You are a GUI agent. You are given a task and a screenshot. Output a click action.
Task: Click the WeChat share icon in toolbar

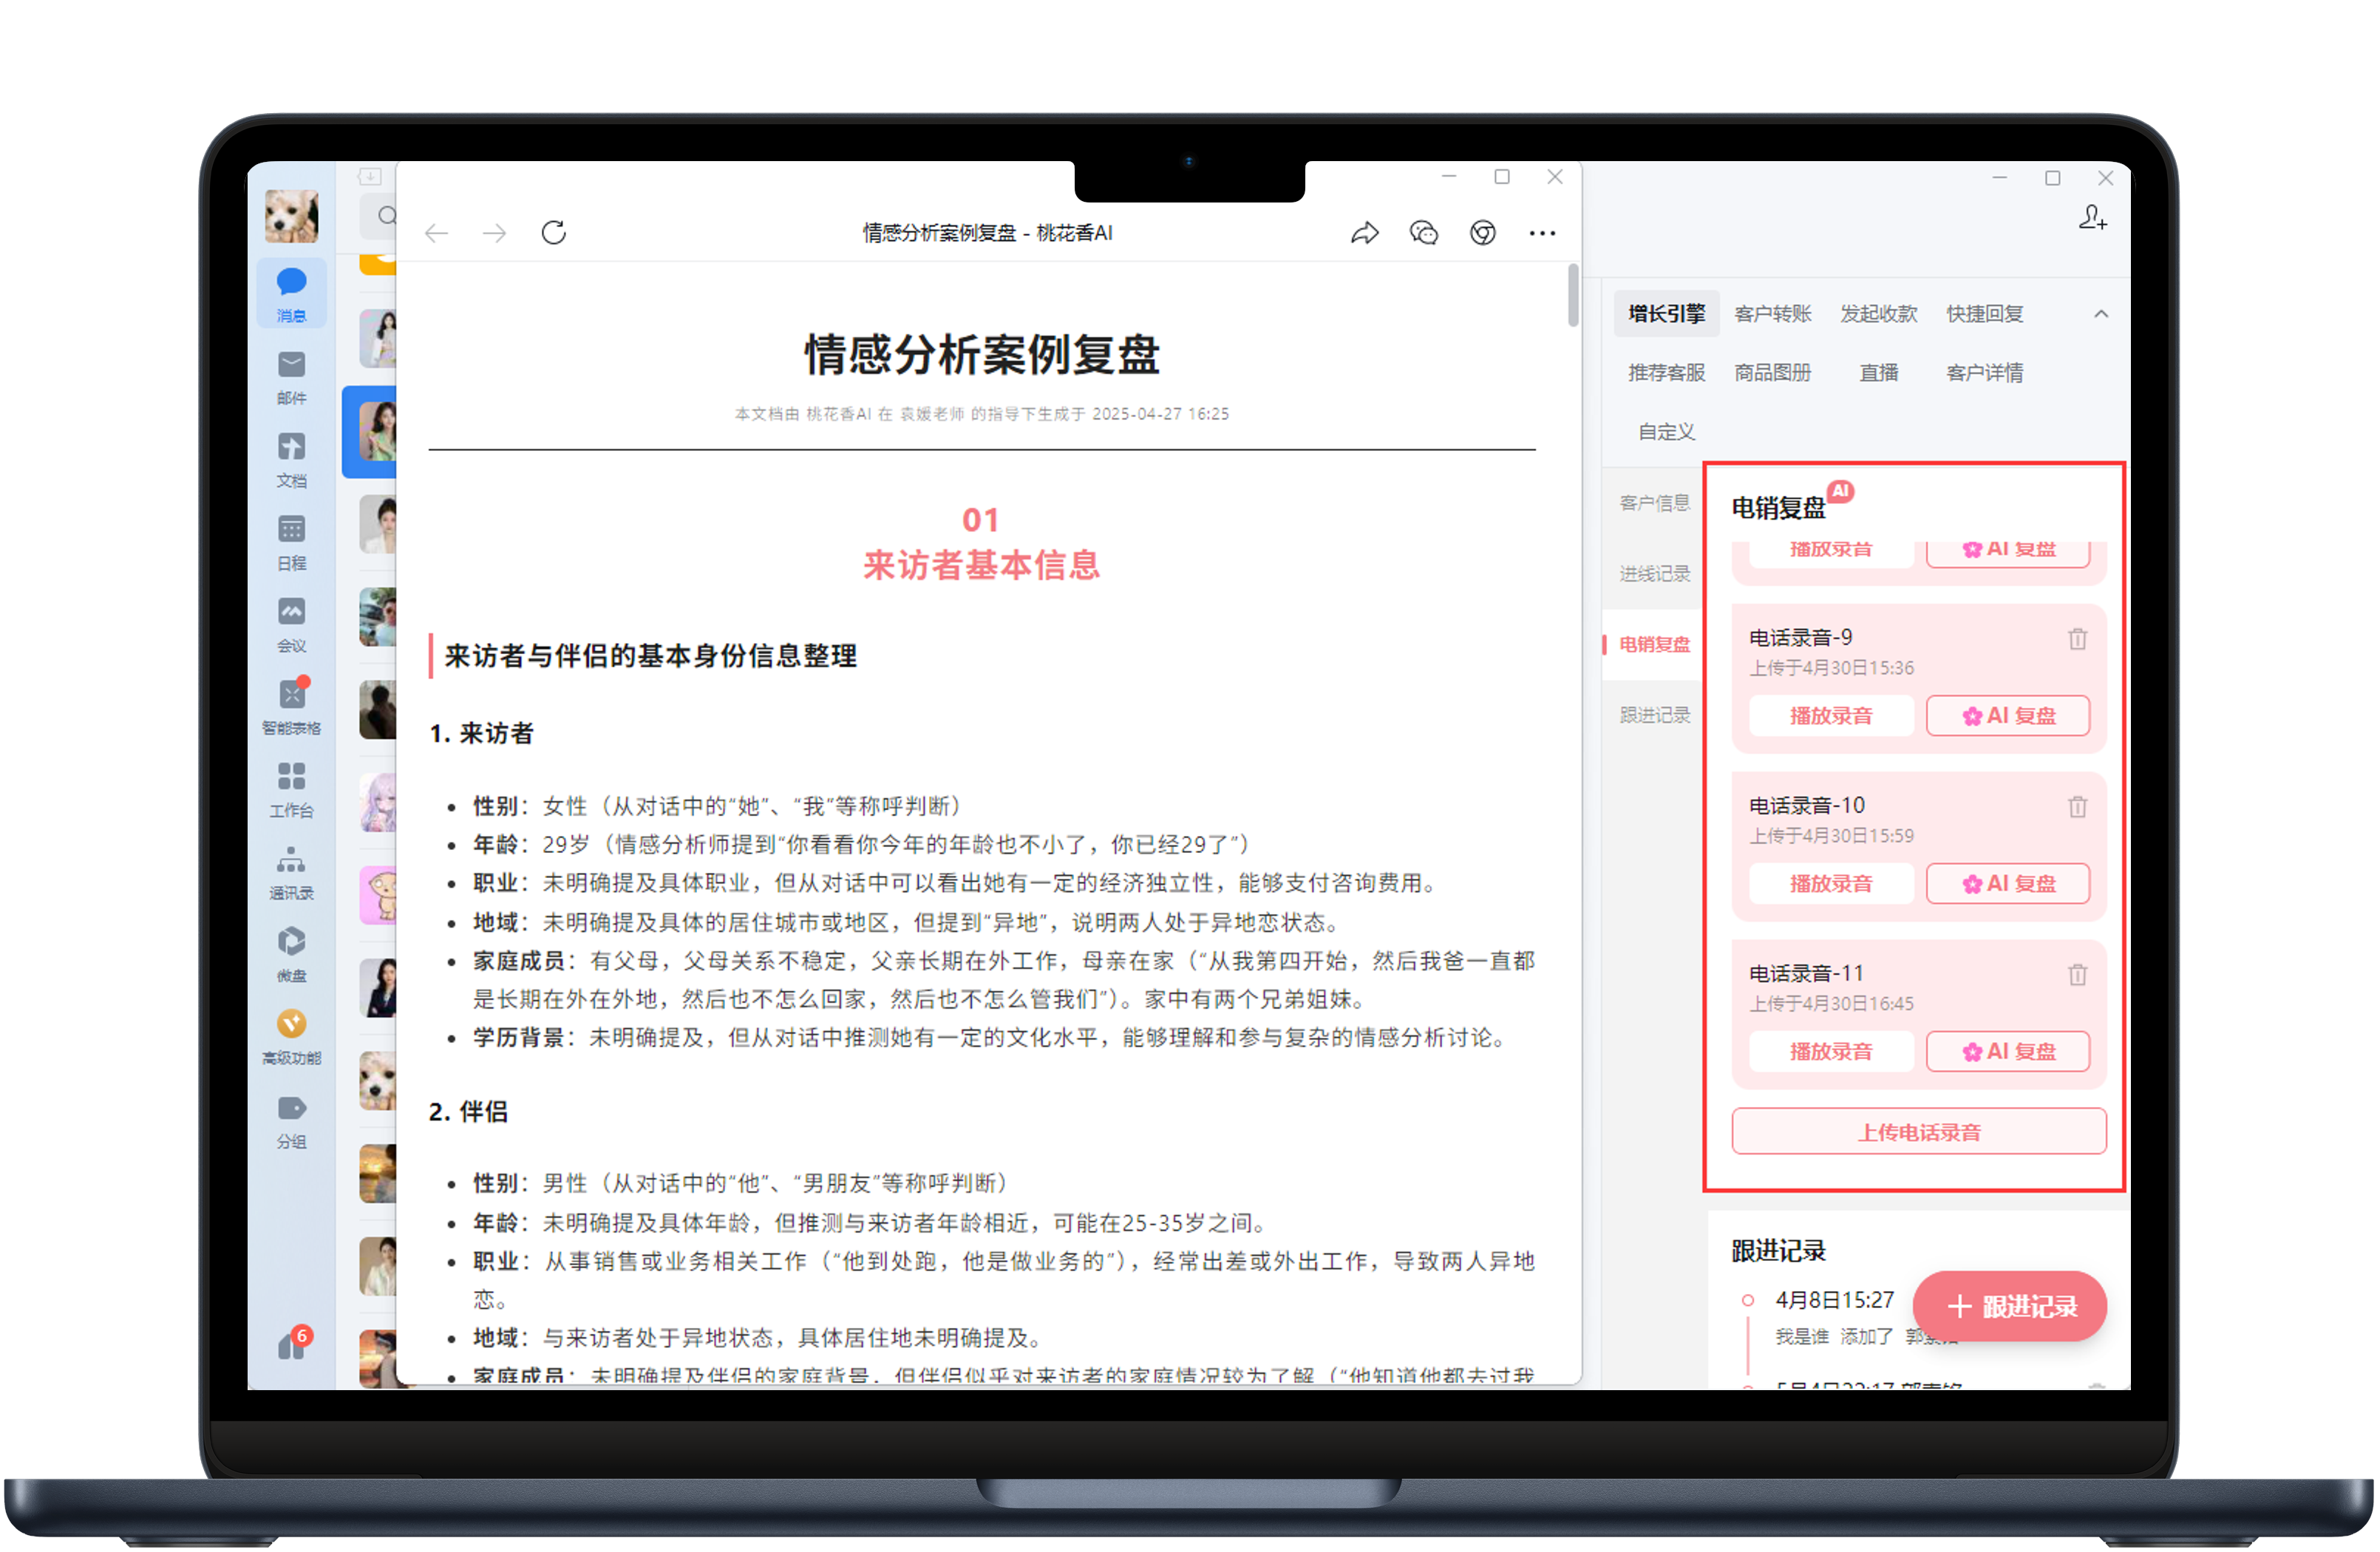click(x=1424, y=233)
